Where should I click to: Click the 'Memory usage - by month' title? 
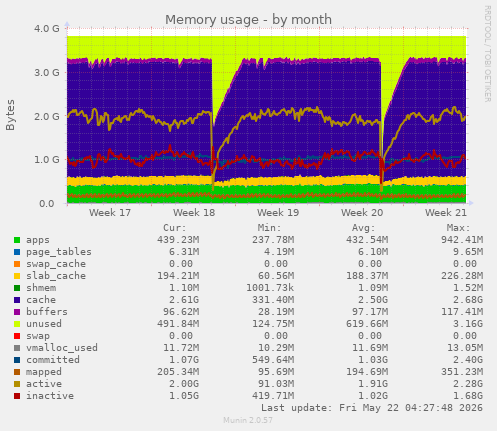pos(249,20)
